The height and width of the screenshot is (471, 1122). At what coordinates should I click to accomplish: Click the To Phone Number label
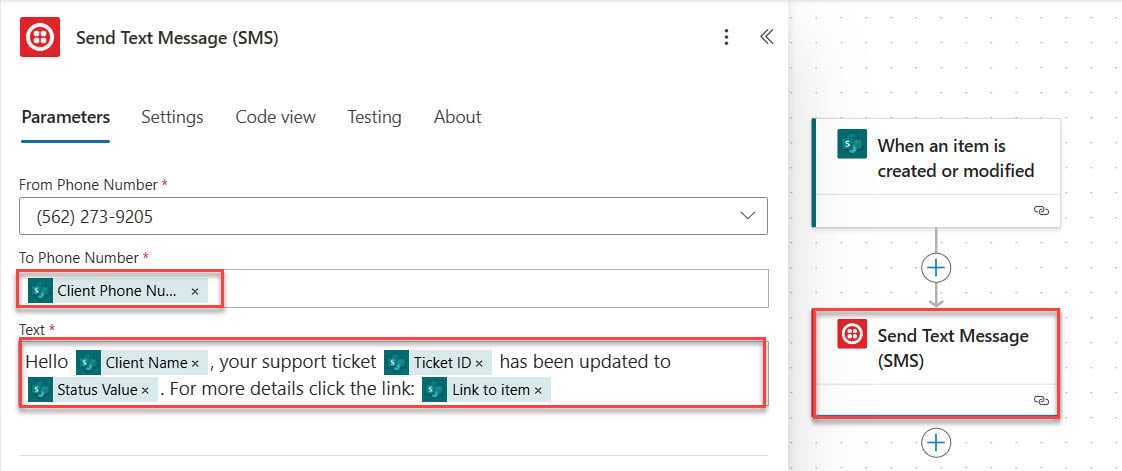tap(79, 257)
